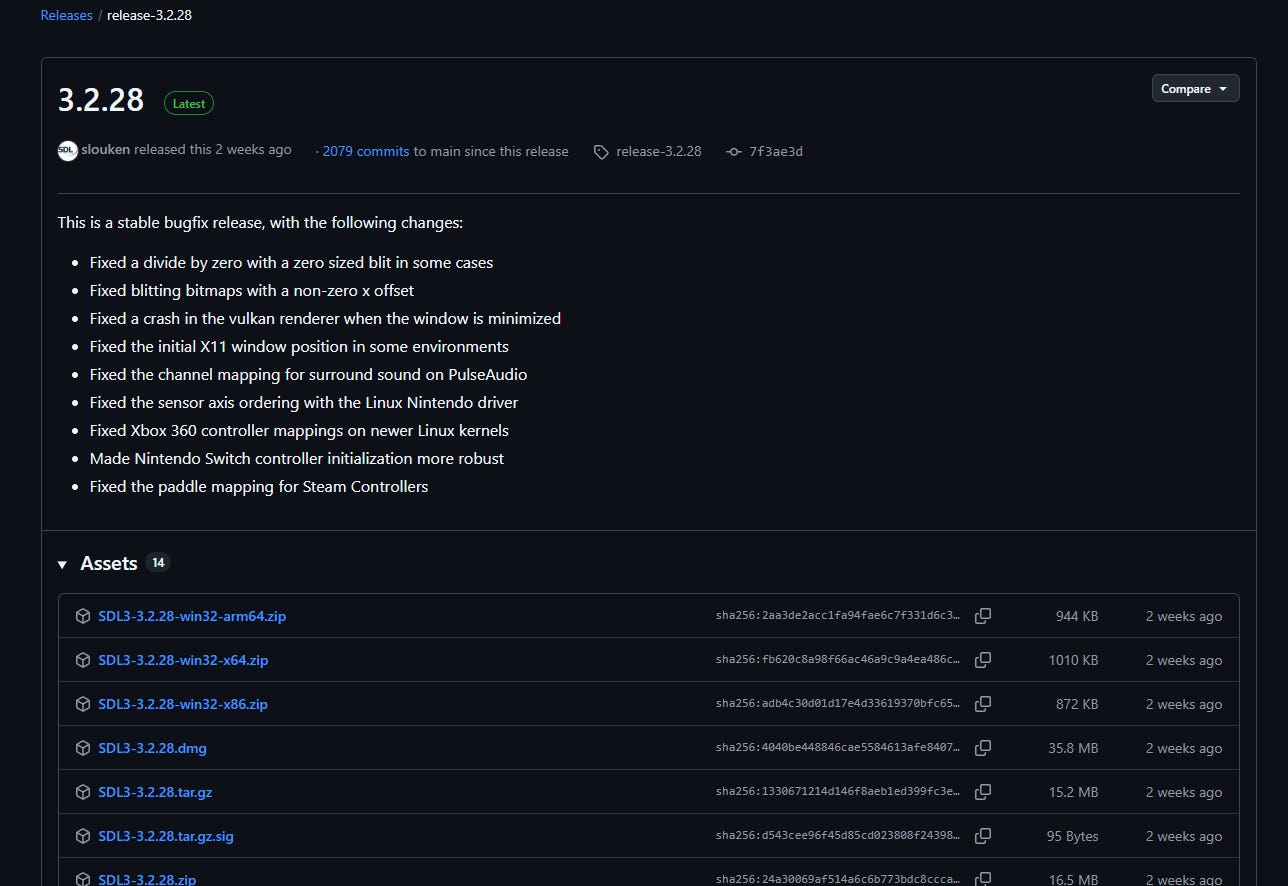Click the Xbox 360 controller mappings bullet
The width and height of the screenshot is (1288, 886).
299,430
